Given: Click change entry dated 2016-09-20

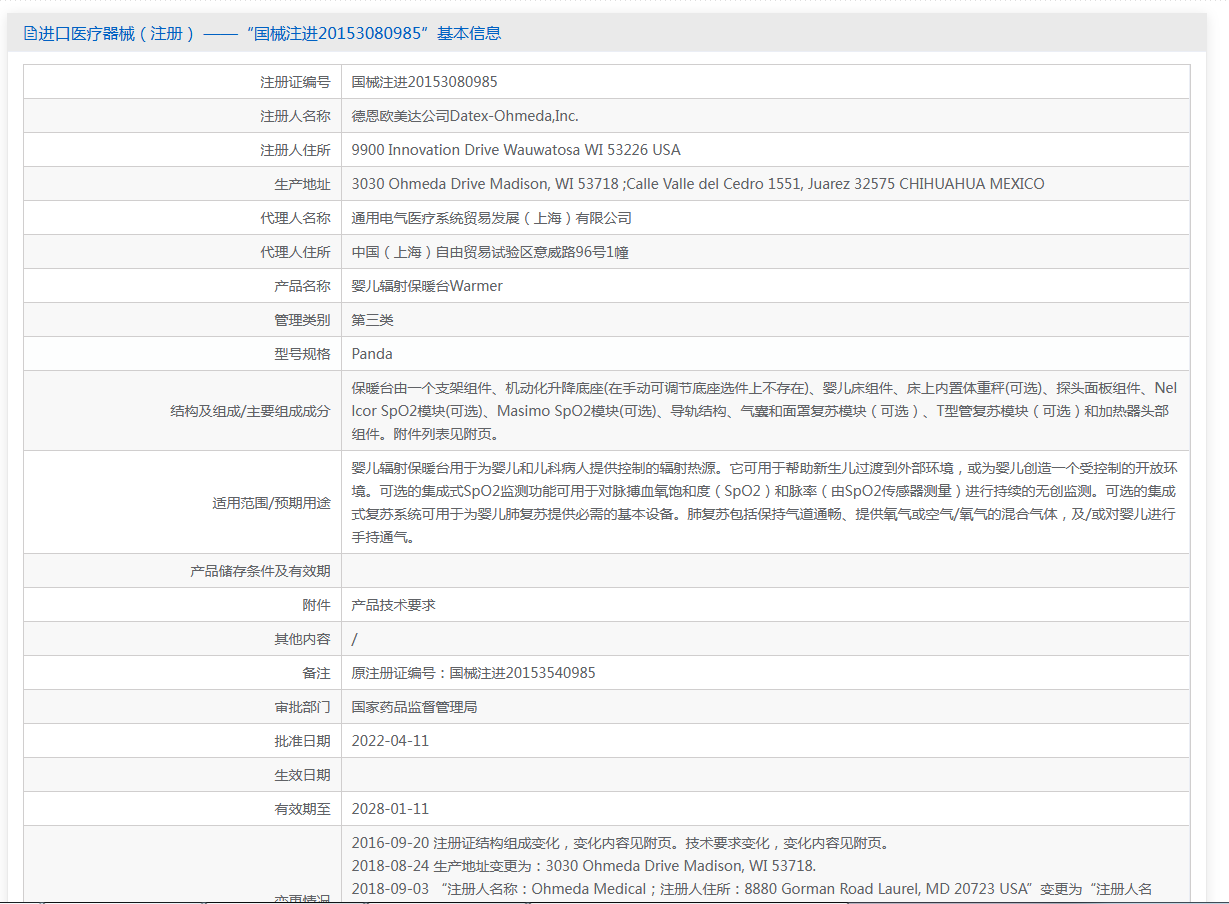Looking at the screenshot, I should click(620, 843).
